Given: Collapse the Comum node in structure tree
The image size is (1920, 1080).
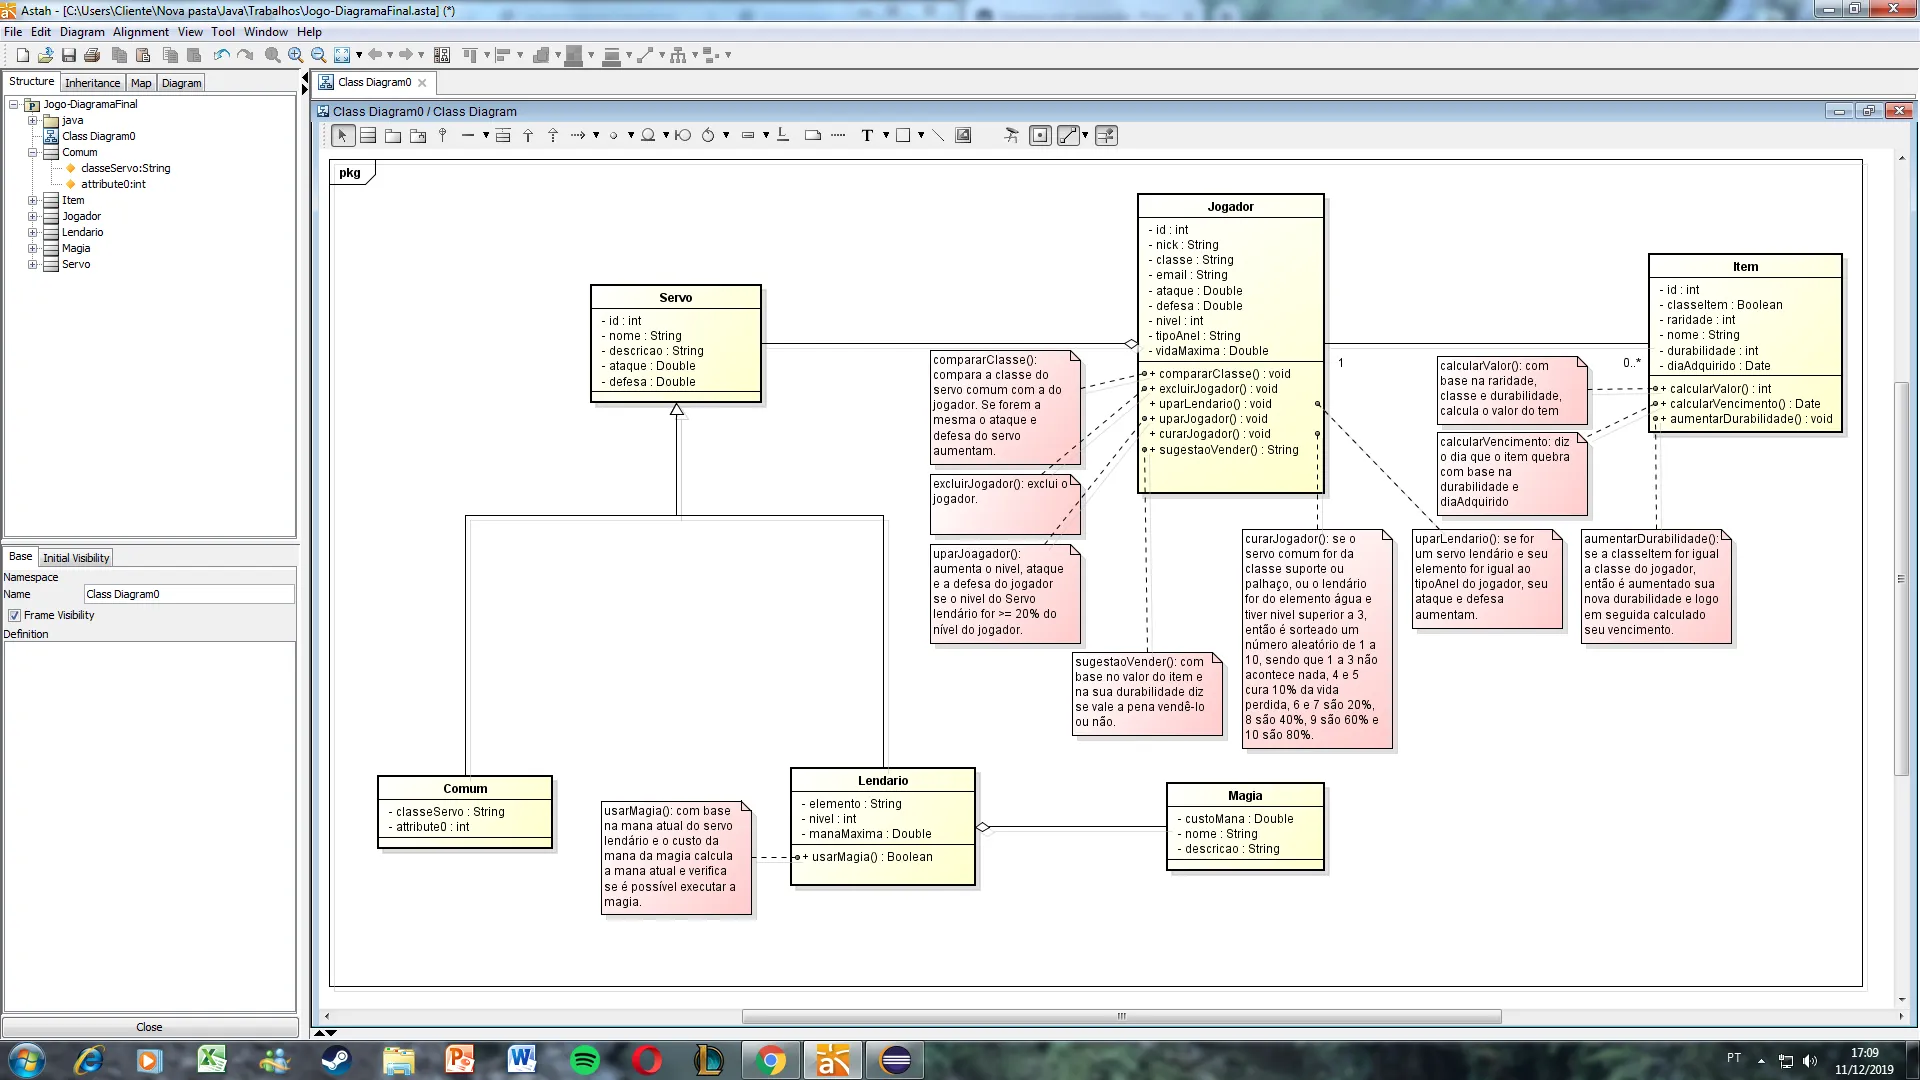Looking at the screenshot, I should pyautogui.click(x=33, y=152).
